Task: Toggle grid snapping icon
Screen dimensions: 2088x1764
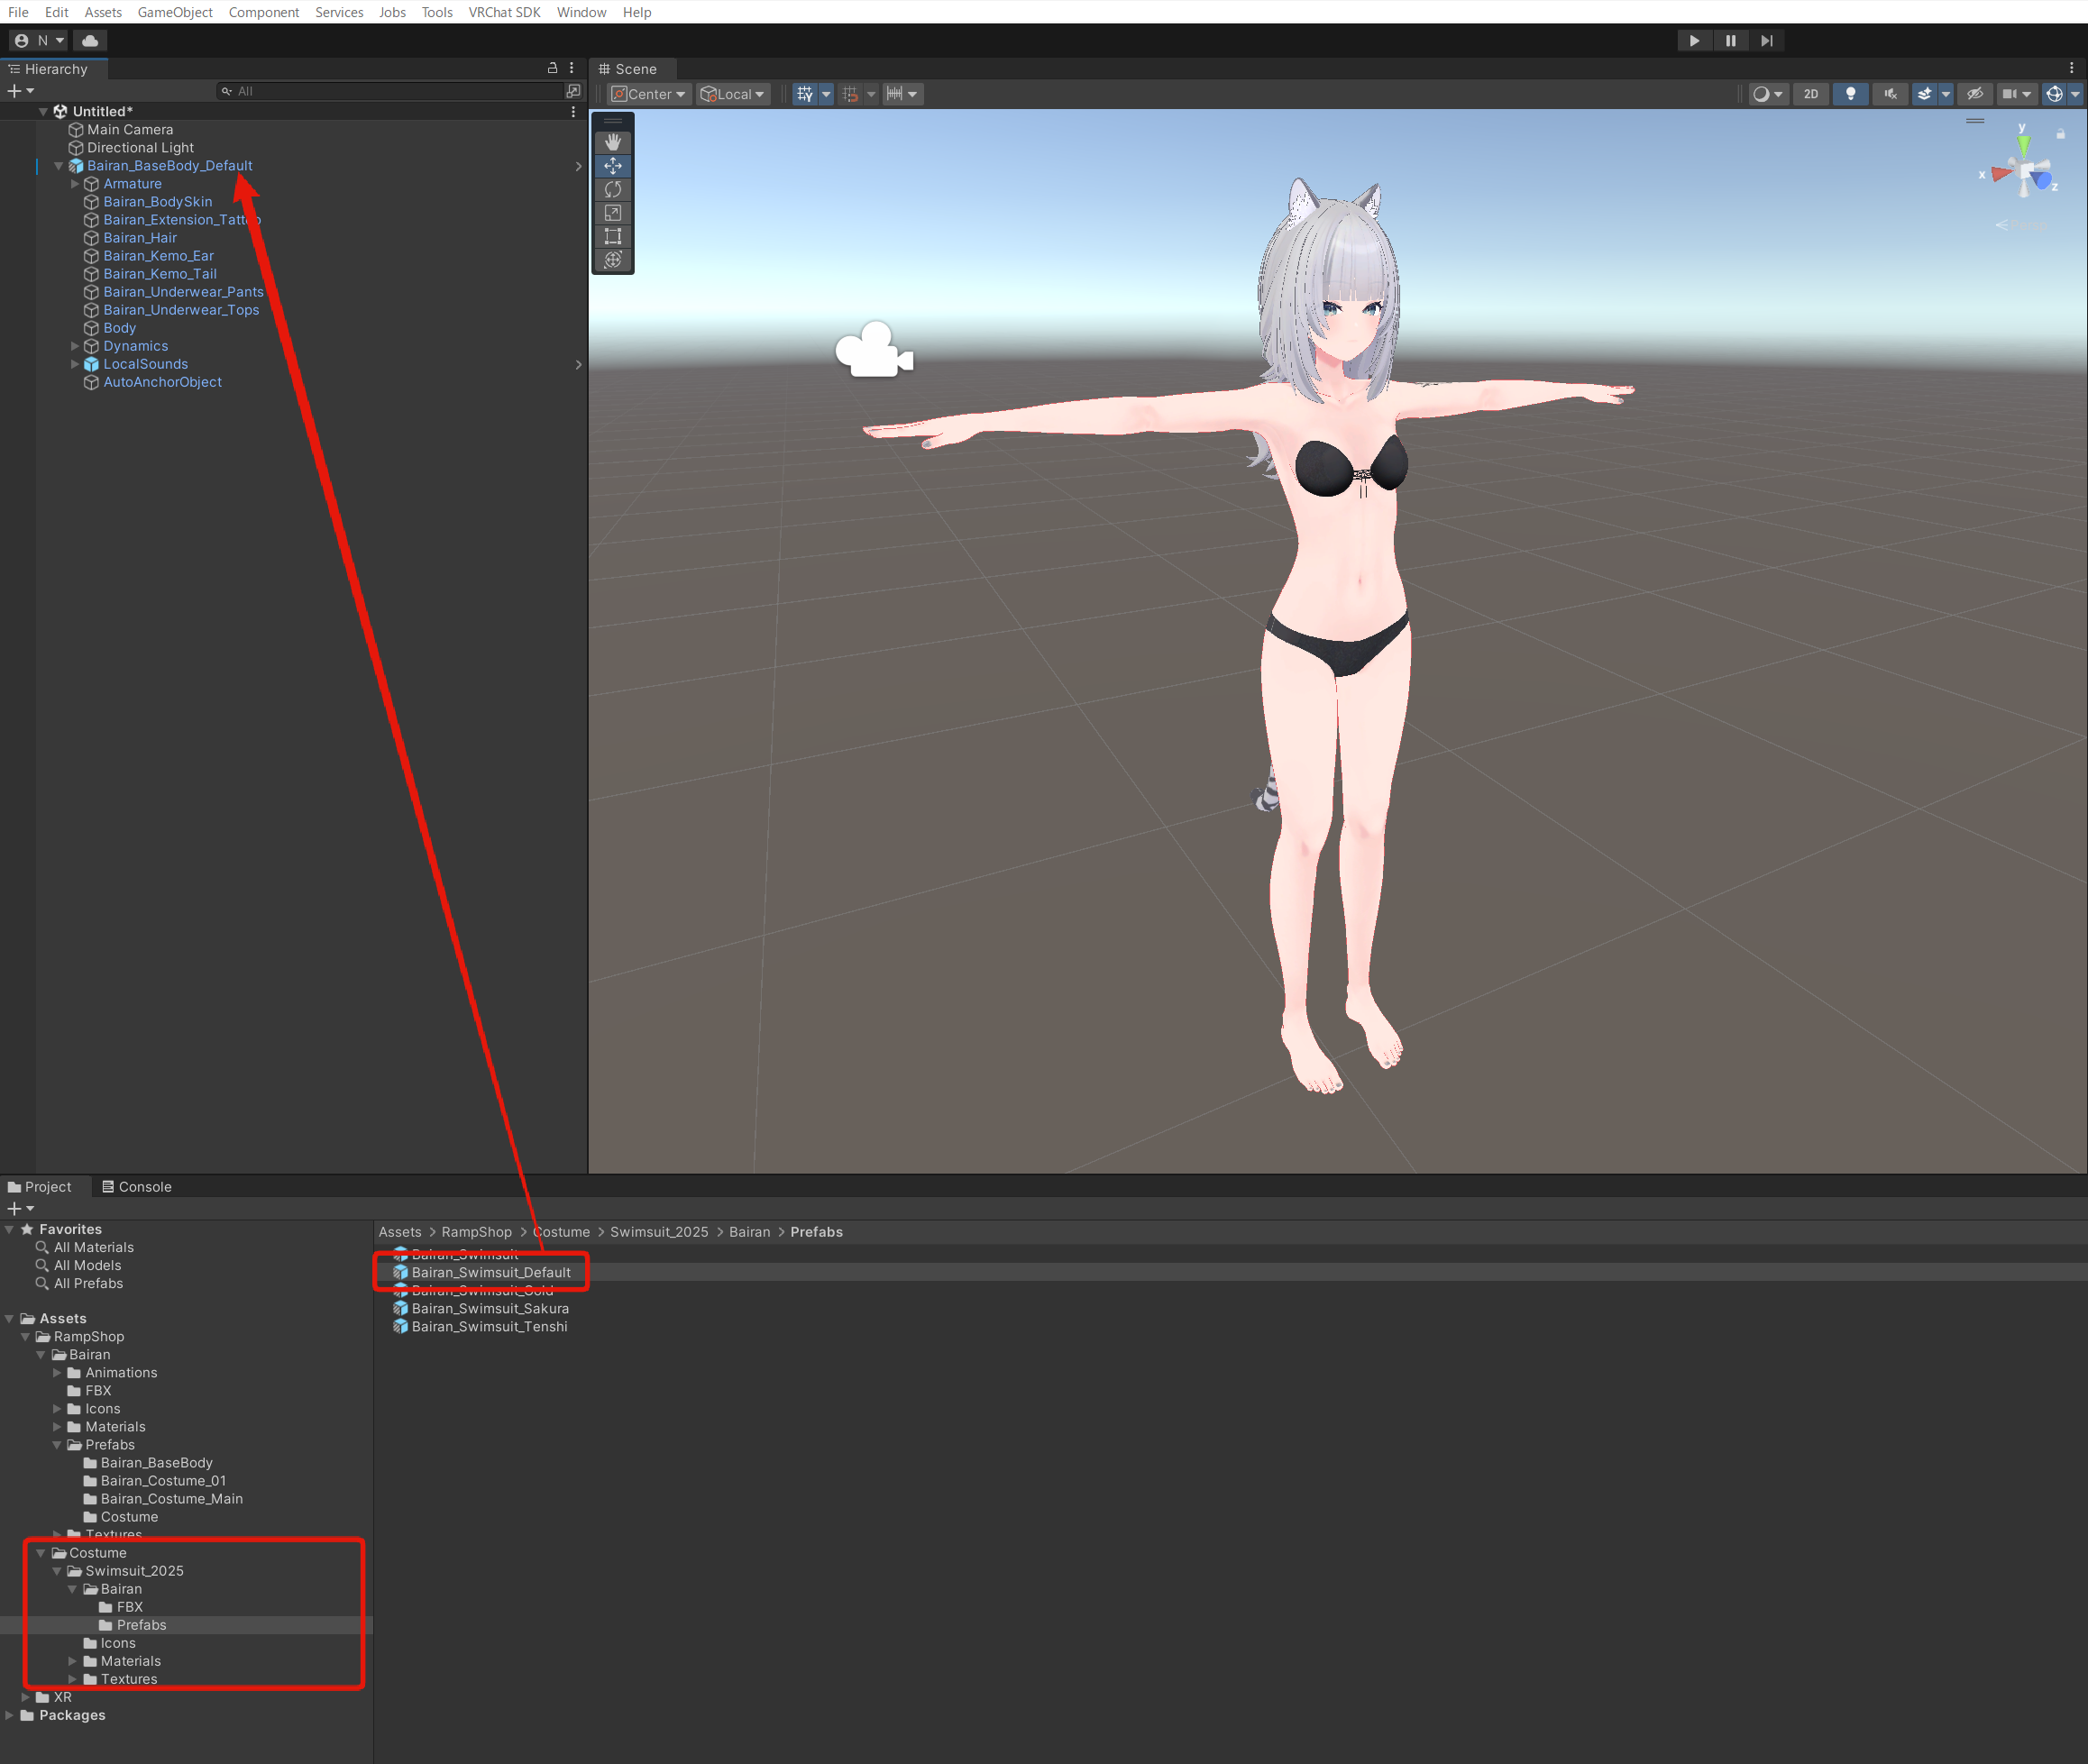Action: [850, 94]
